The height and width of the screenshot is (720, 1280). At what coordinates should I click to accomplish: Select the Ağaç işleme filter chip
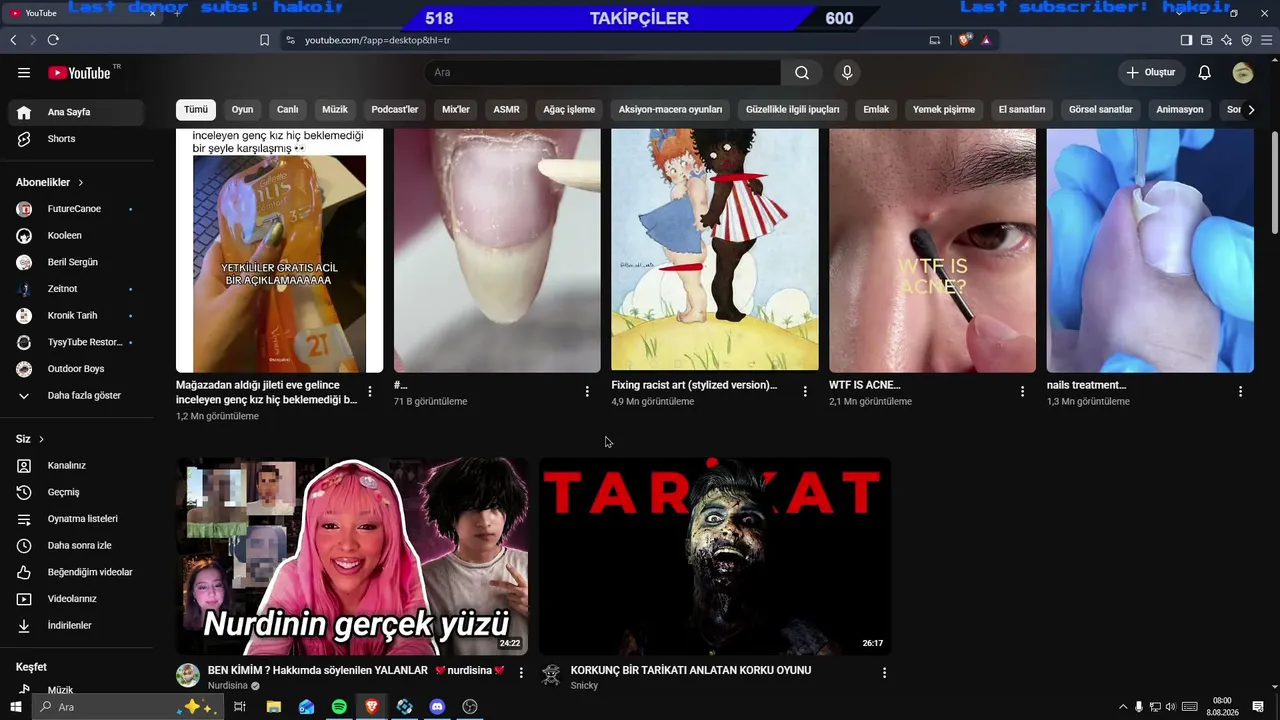(569, 110)
